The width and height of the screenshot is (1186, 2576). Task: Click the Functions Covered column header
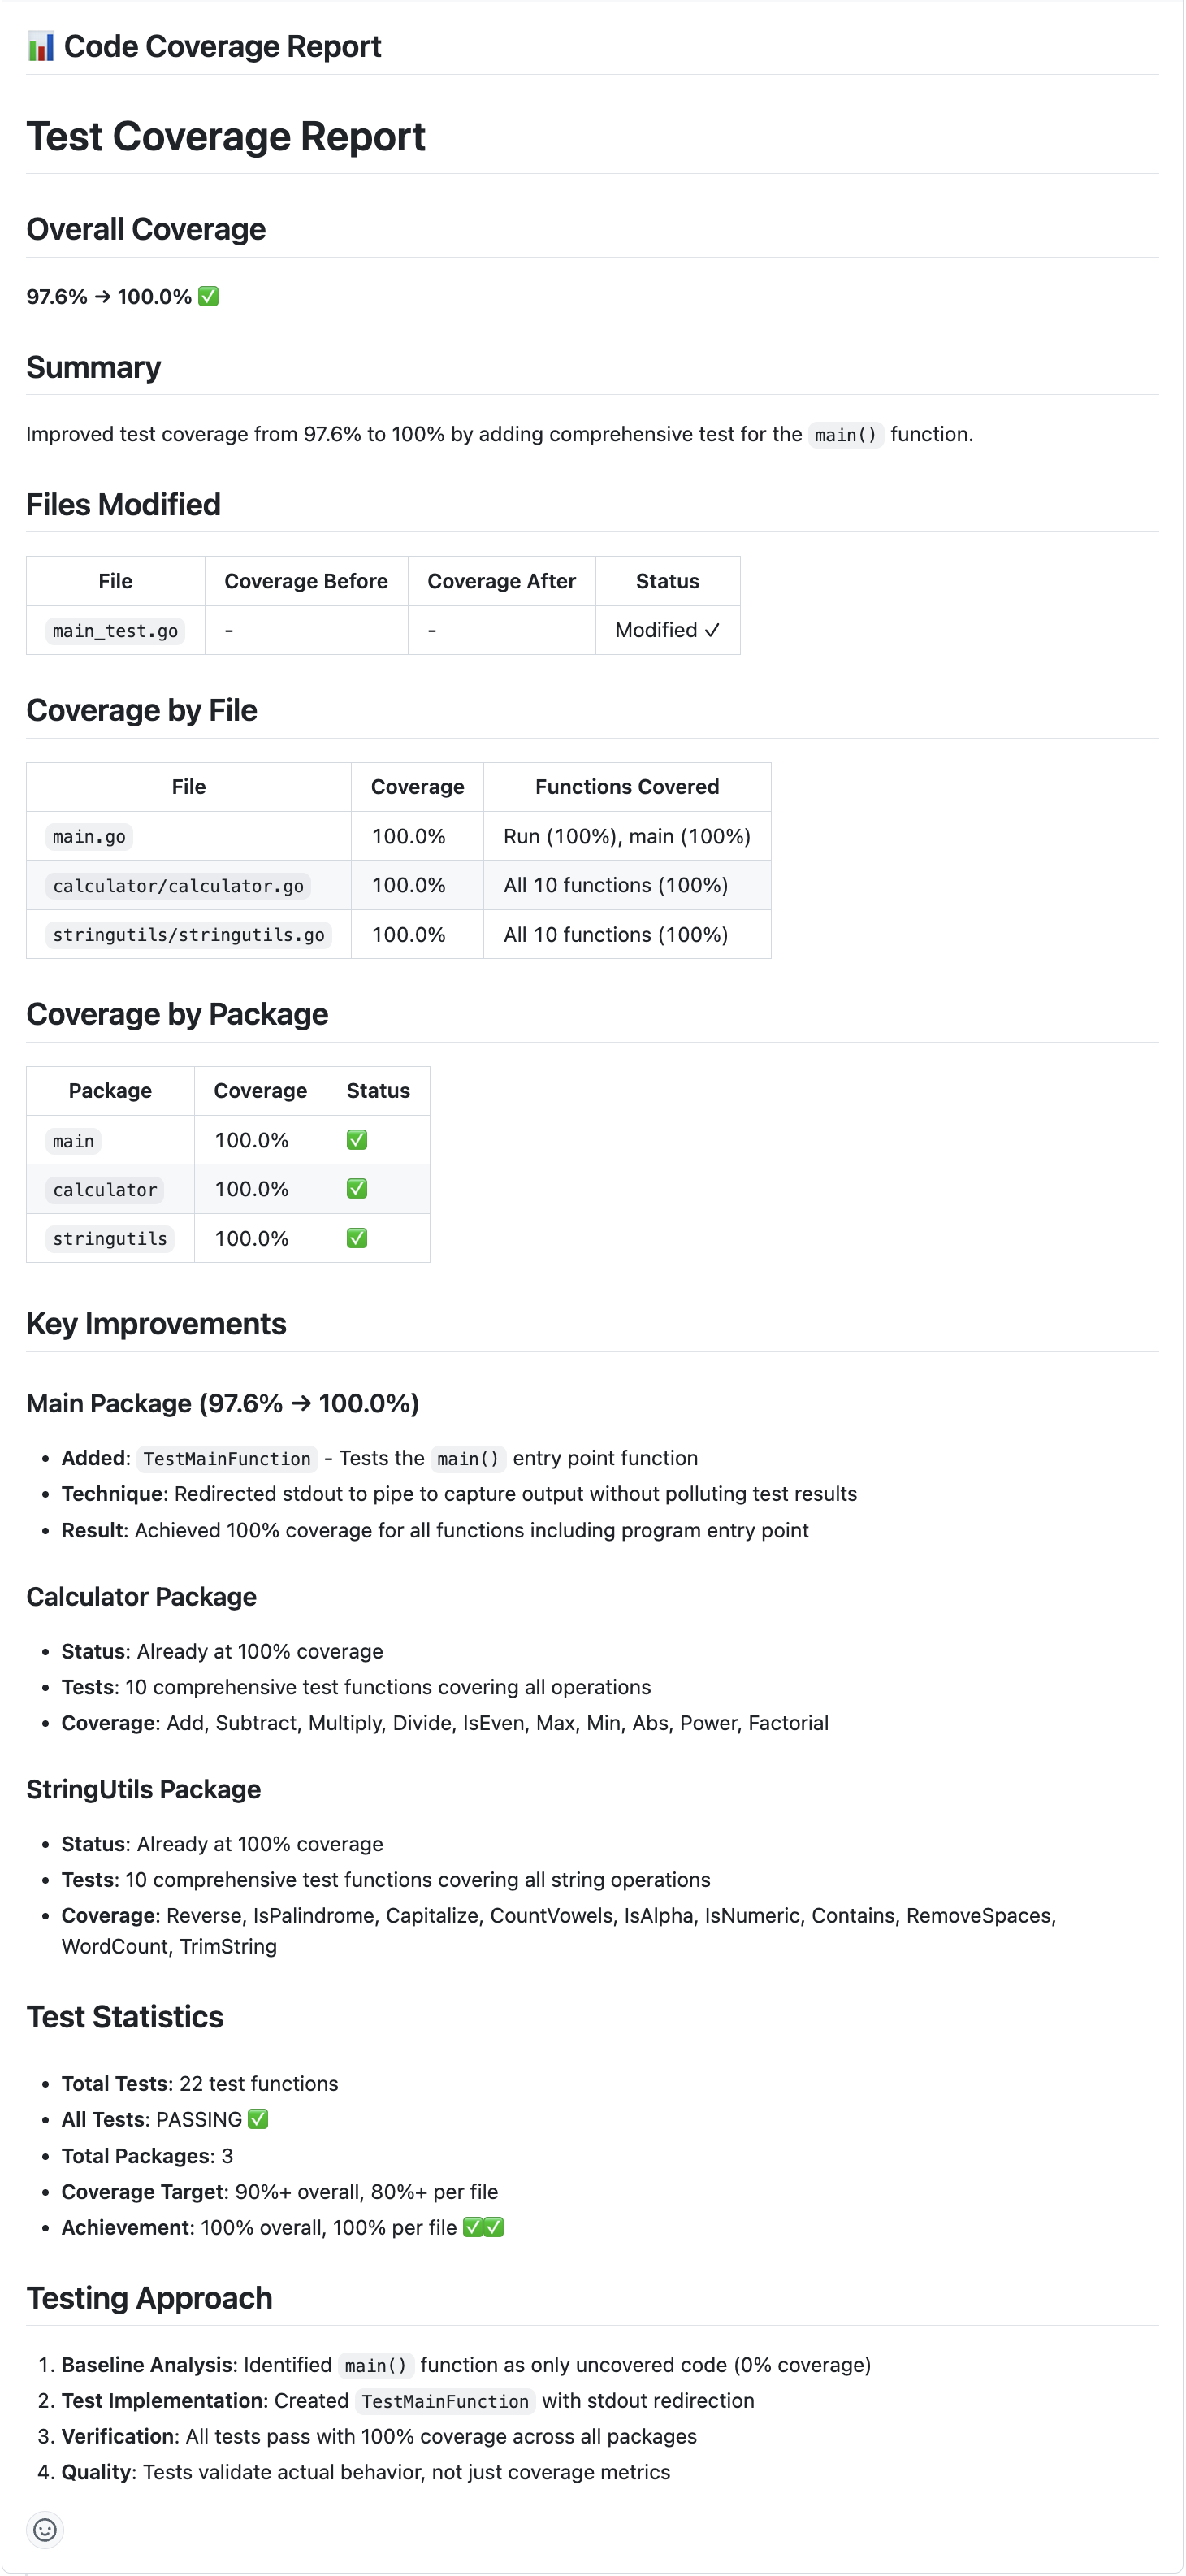627,787
